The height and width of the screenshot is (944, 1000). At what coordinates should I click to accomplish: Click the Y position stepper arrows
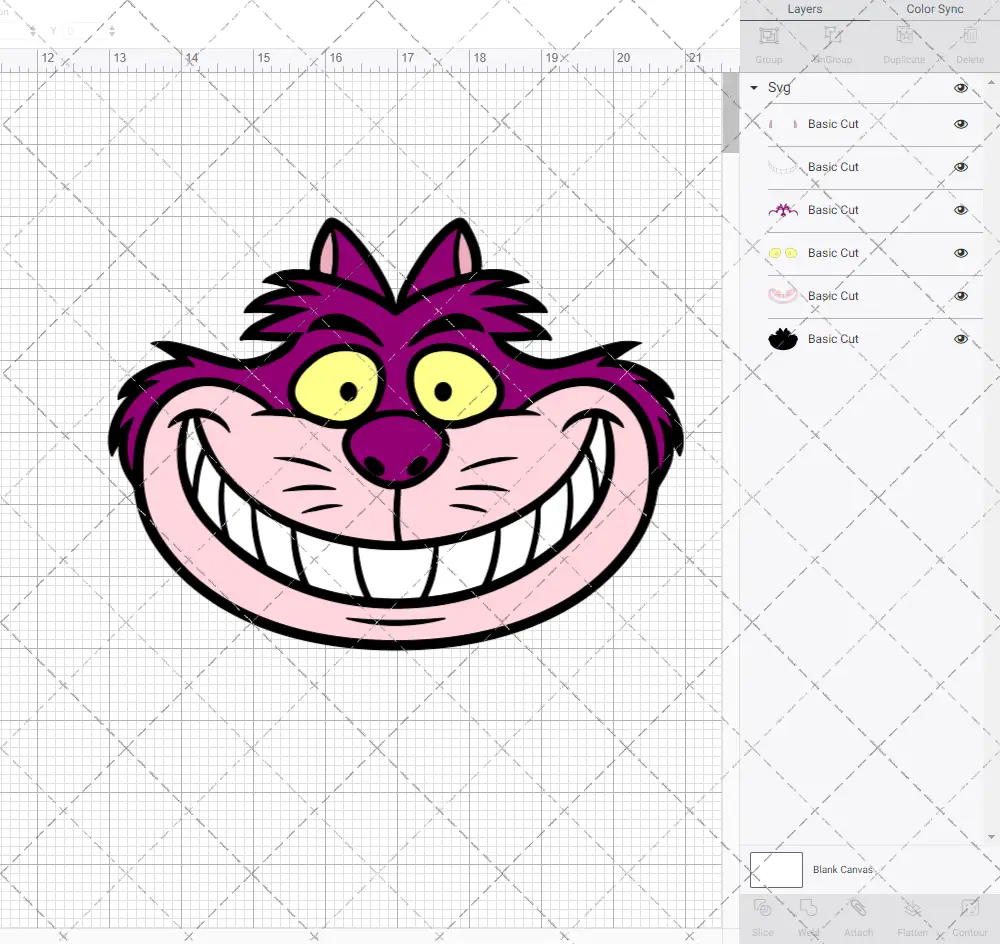(112, 30)
